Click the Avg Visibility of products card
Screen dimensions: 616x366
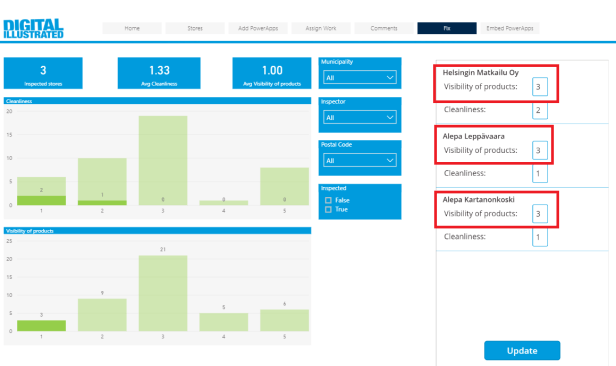tap(272, 73)
